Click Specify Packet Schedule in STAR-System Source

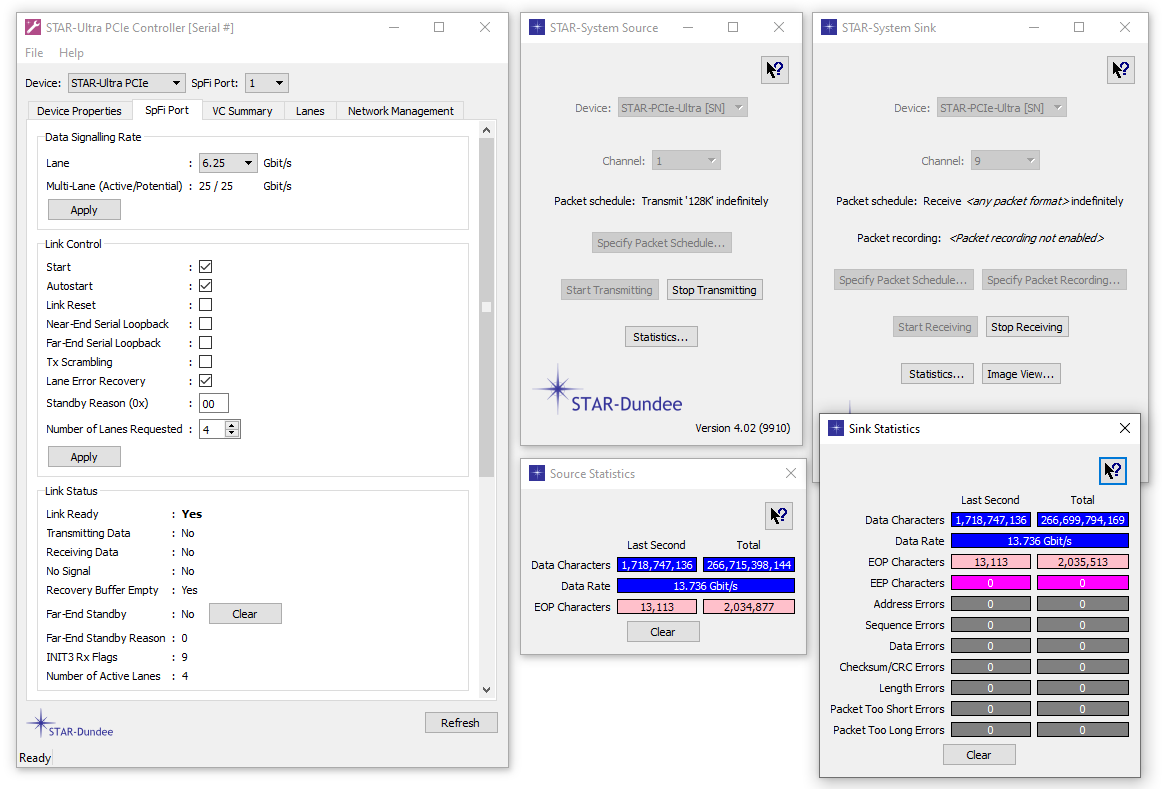[x=661, y=243]
